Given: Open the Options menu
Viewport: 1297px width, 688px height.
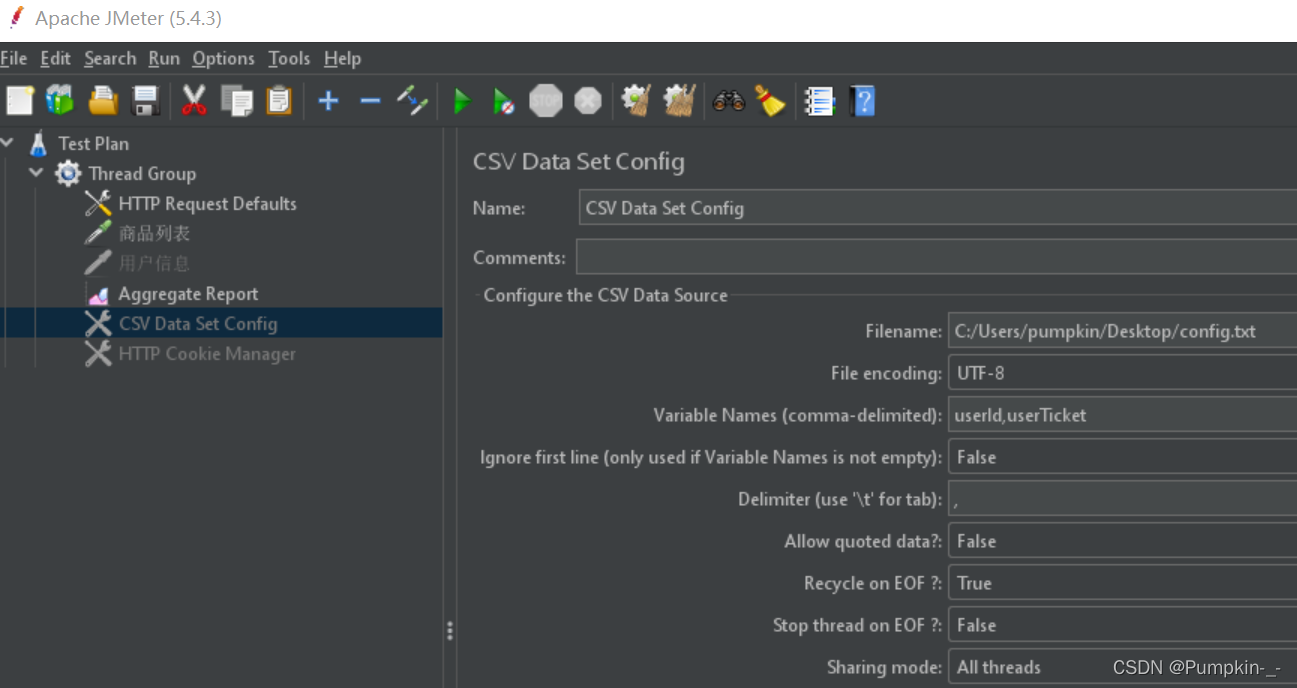Looking at the screenshot, I should [224, 58].
